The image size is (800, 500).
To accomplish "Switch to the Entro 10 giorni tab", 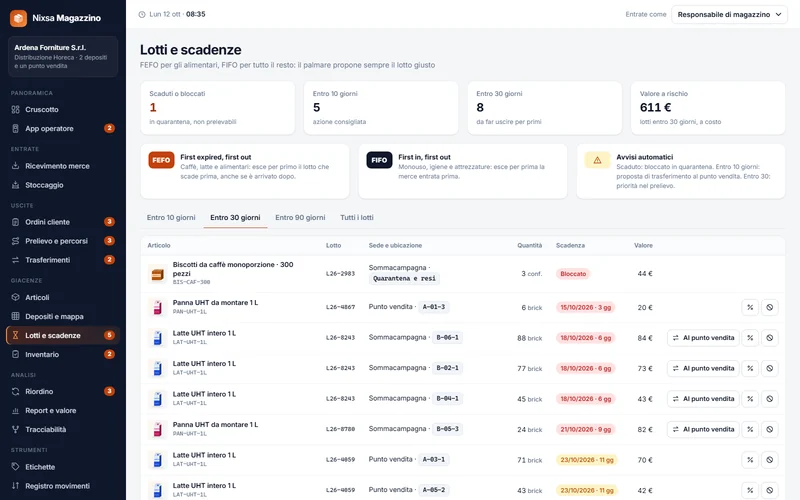I will [x=171, y=217].
